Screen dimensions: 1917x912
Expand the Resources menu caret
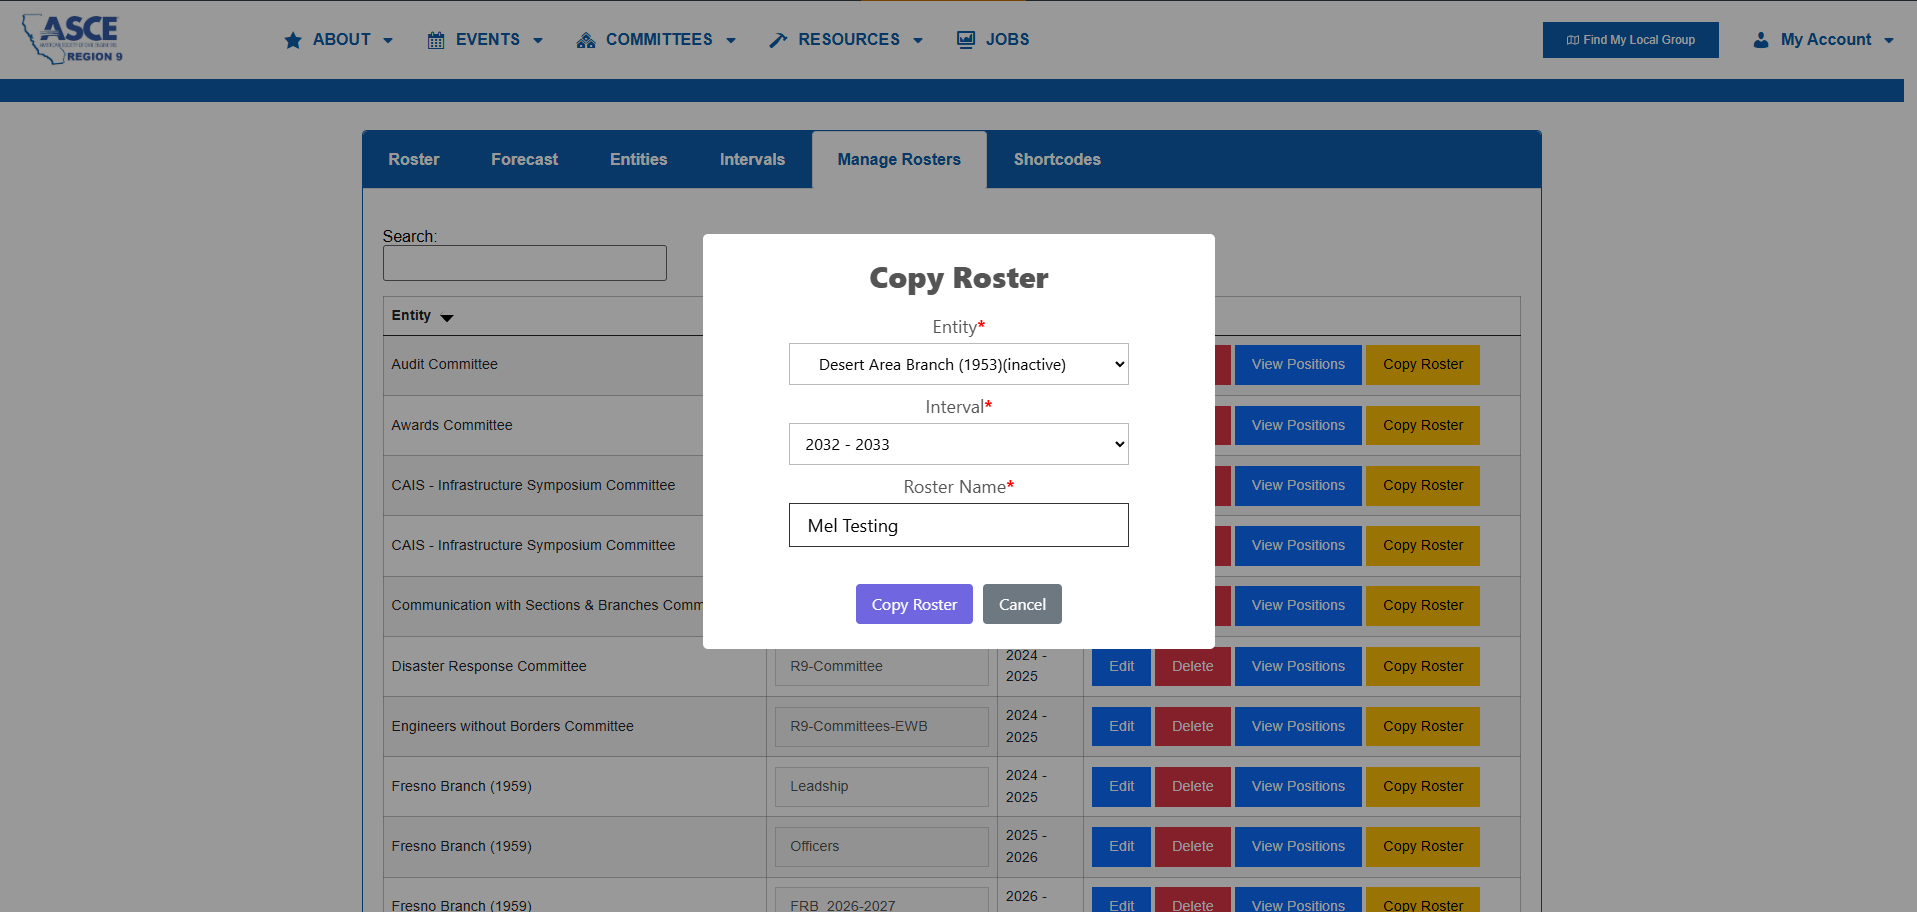click(x=918, y=41)
